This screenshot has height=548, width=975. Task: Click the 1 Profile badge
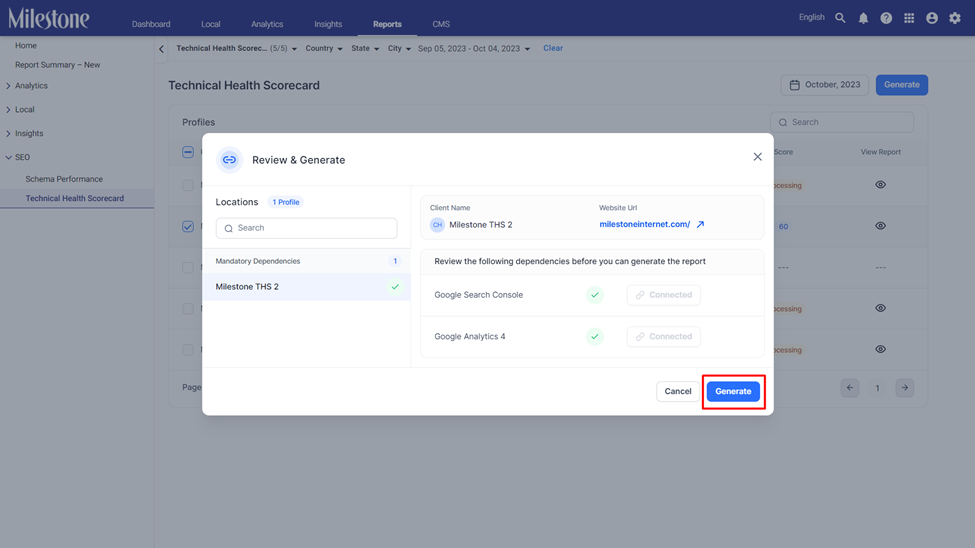tap(285, 202)
